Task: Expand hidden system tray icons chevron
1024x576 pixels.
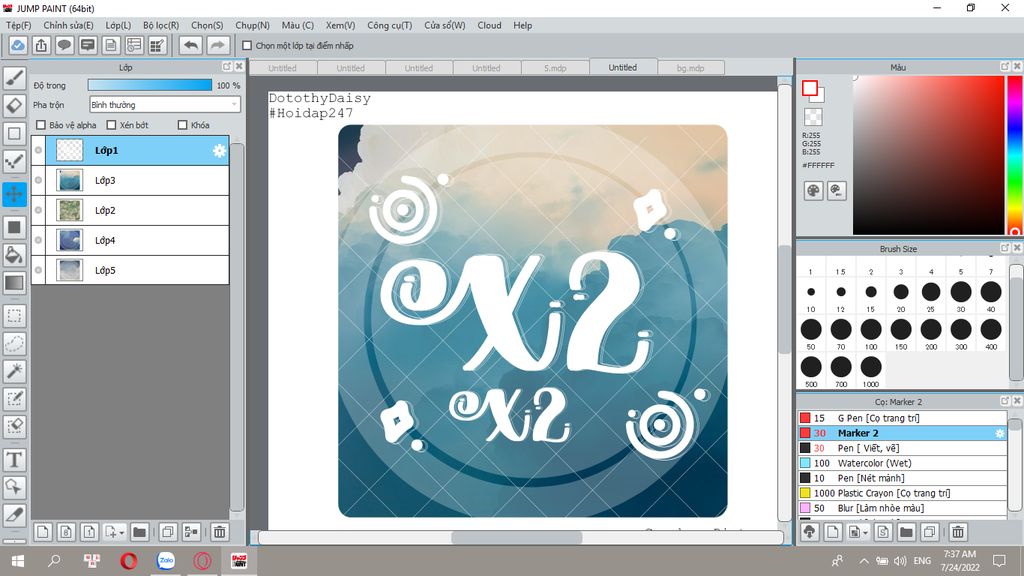Action: point(863,561)
